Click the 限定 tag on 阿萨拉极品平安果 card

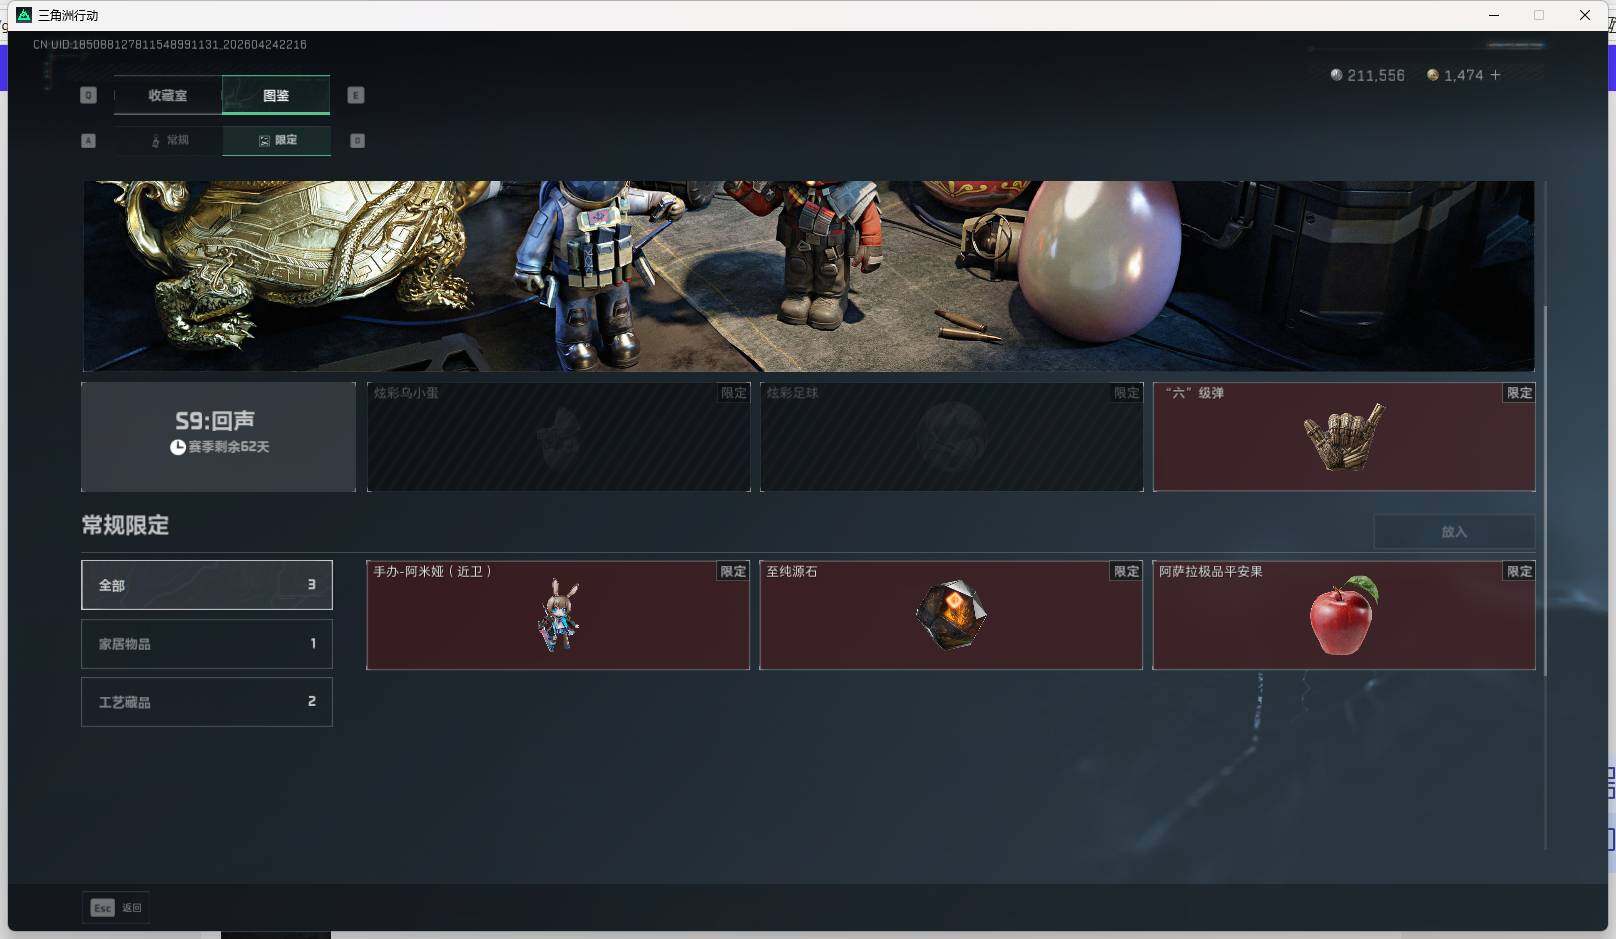point(1520,571)
